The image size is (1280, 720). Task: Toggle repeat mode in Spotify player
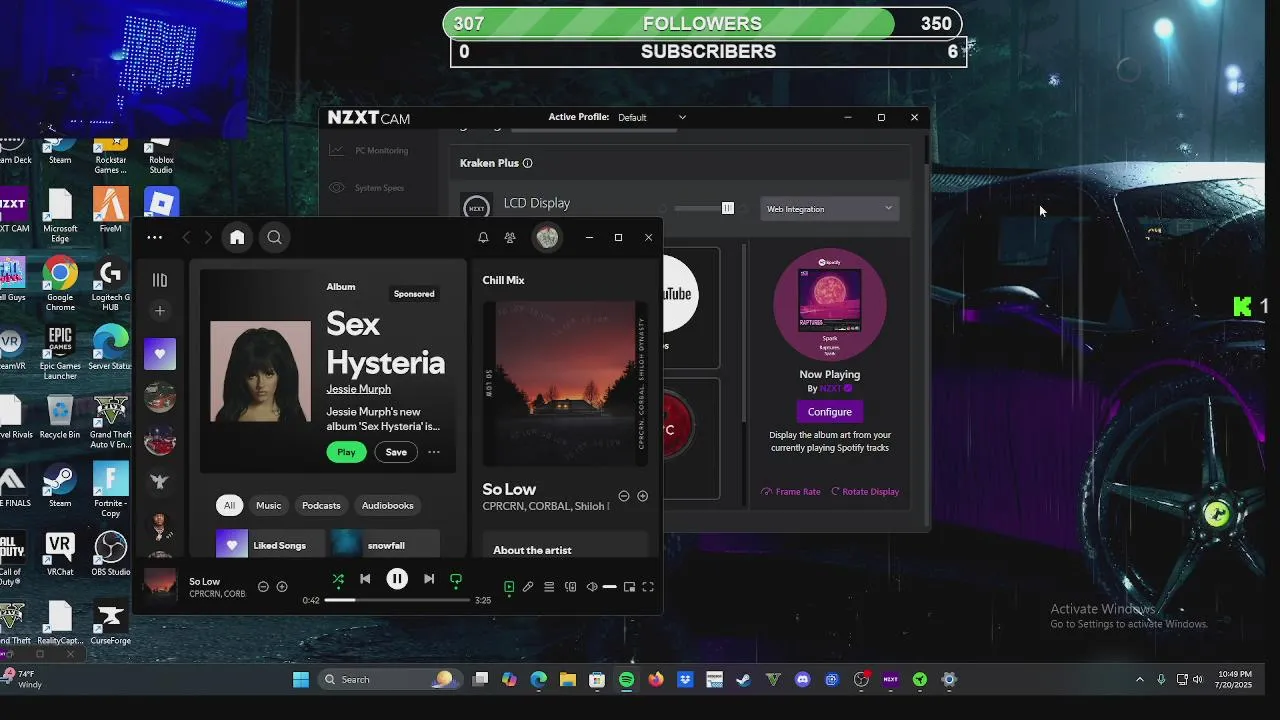(x=456, y=579)
